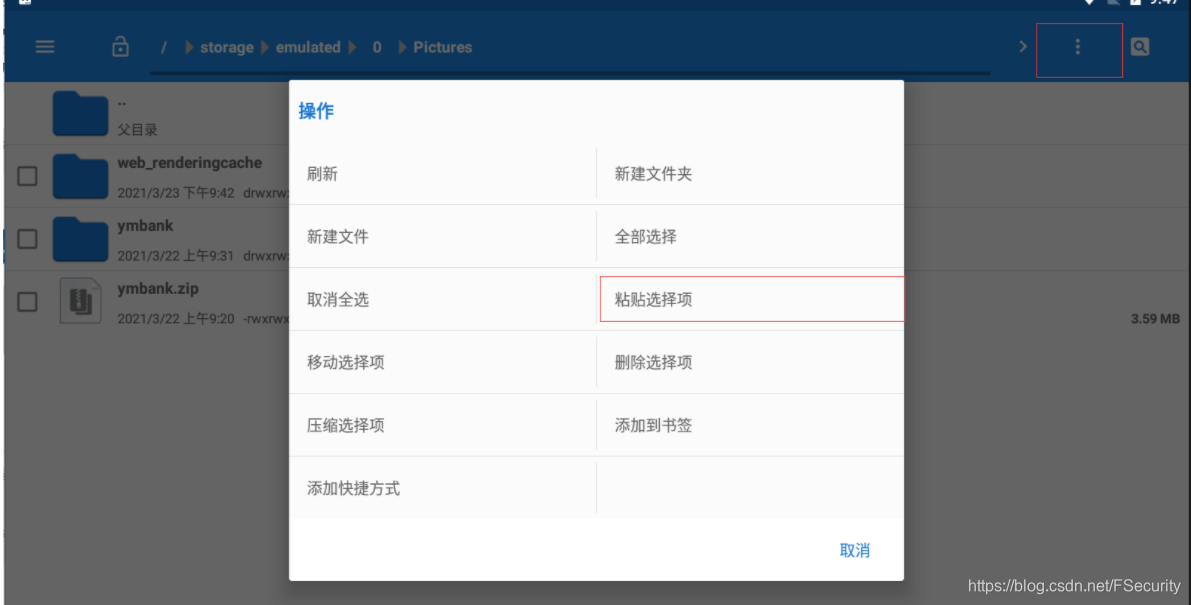The image size is (1191, 605).
Task: Choose 新建文件 in the operations dialog
Action: [x=443, y=237]
